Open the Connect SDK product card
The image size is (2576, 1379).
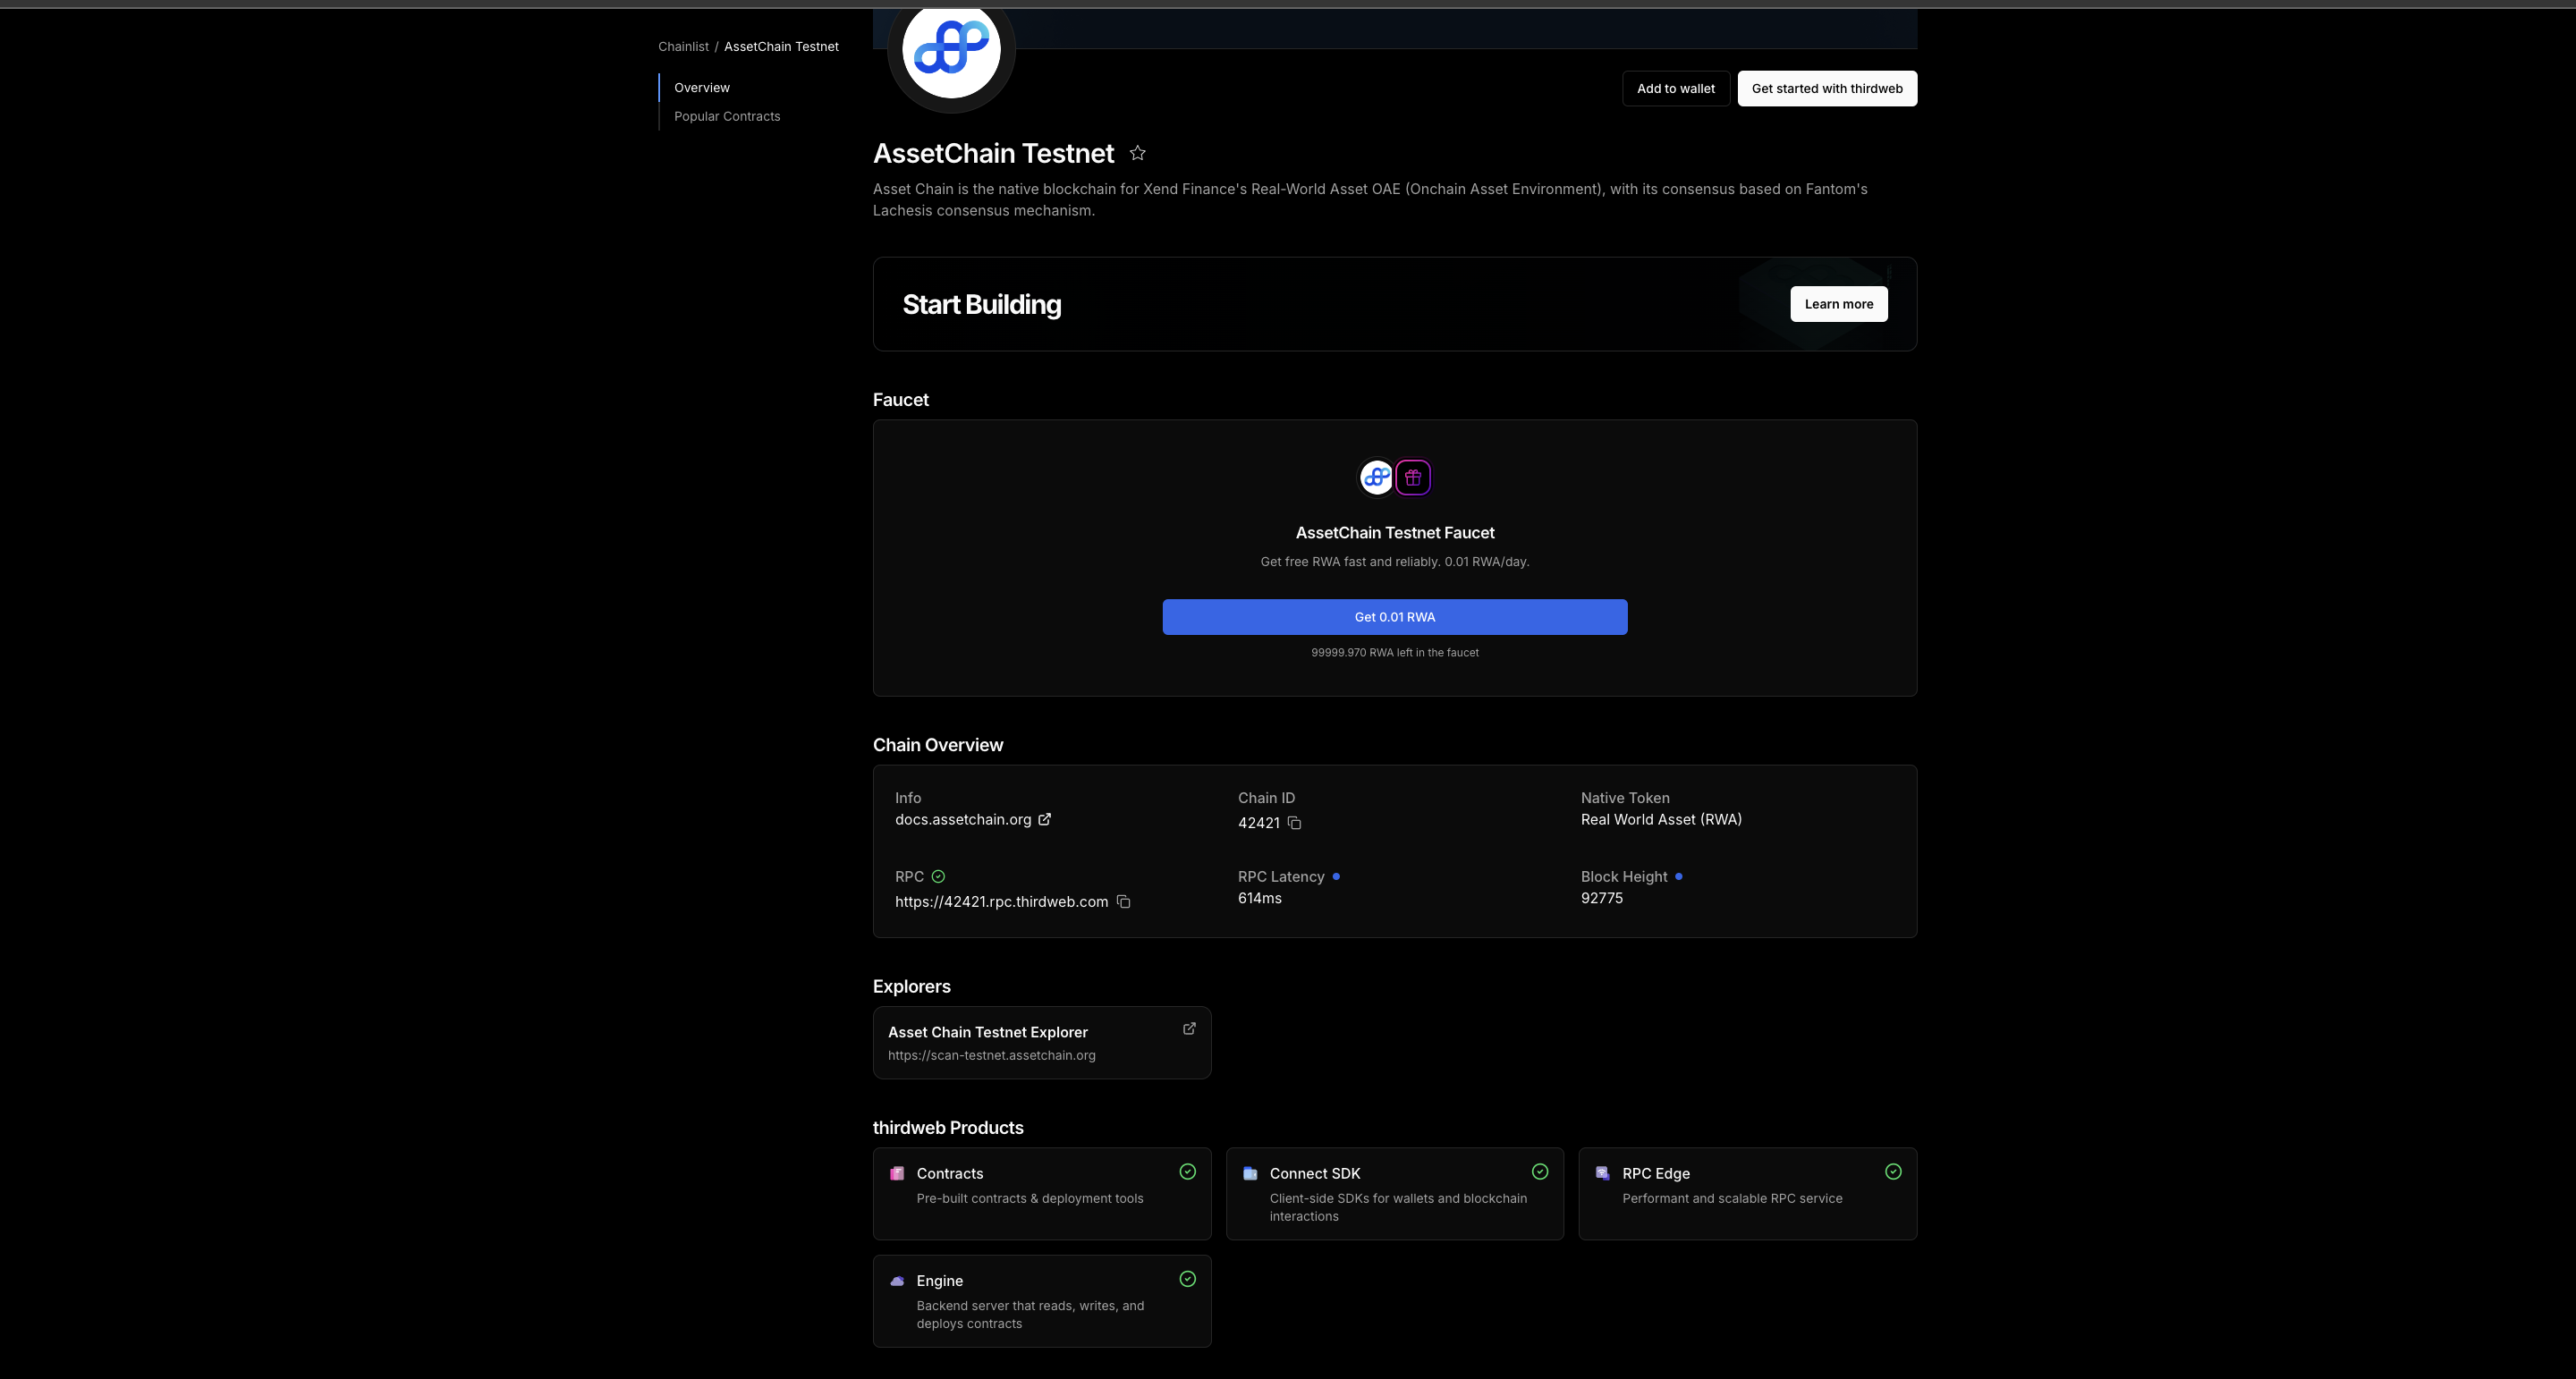click(1394, 1194)
